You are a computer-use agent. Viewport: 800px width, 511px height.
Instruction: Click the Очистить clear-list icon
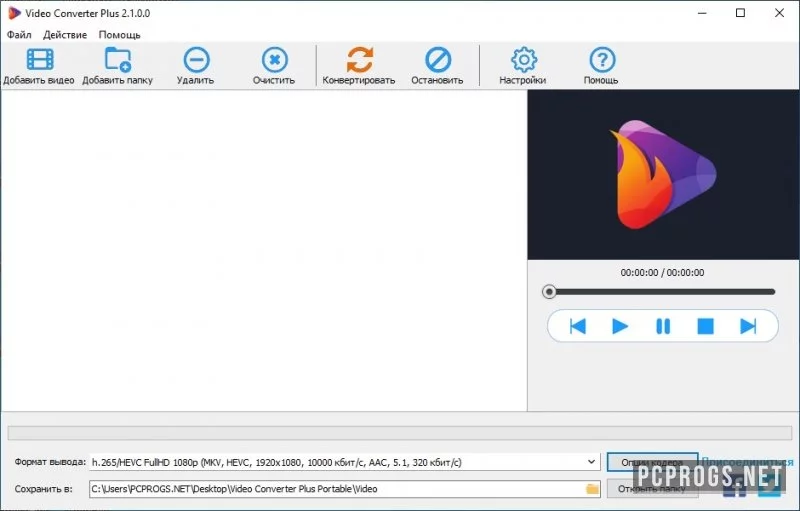(x=274, y=60)
